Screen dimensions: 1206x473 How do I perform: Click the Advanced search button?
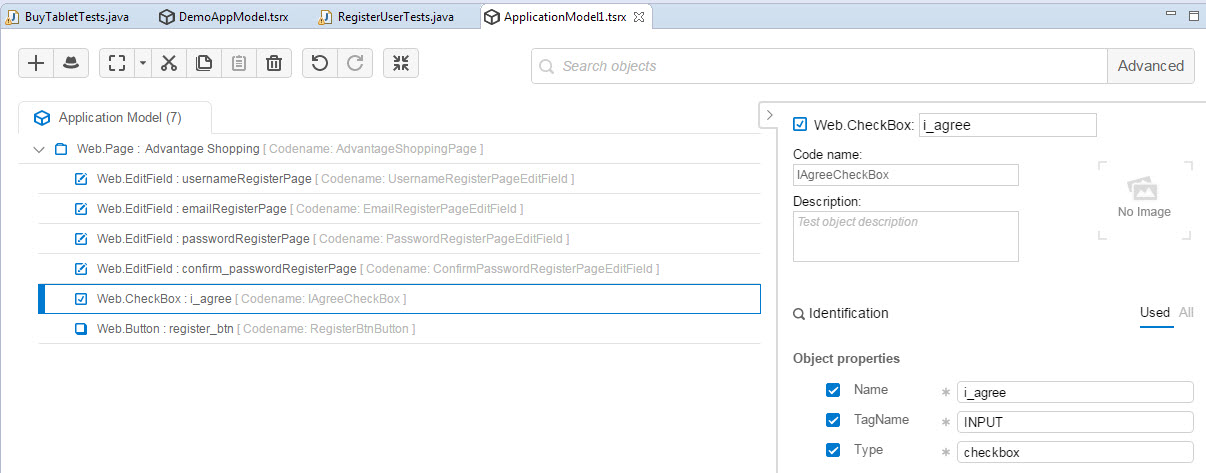[1150, 66]
